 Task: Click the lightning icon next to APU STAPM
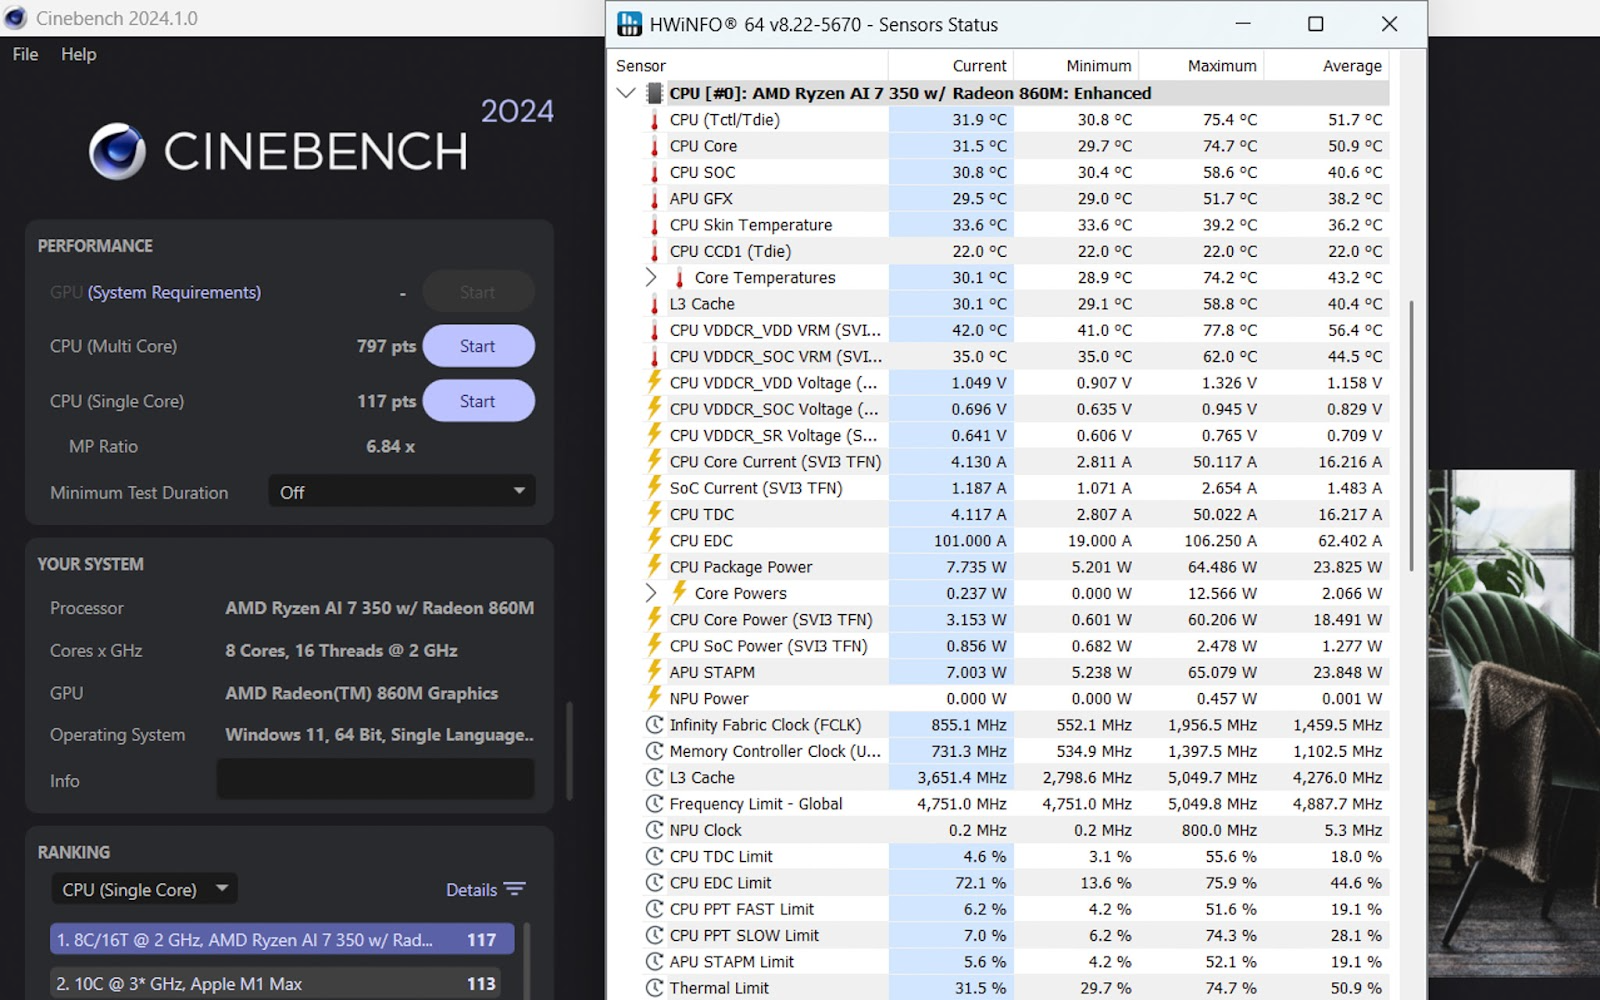pos(655,671)
